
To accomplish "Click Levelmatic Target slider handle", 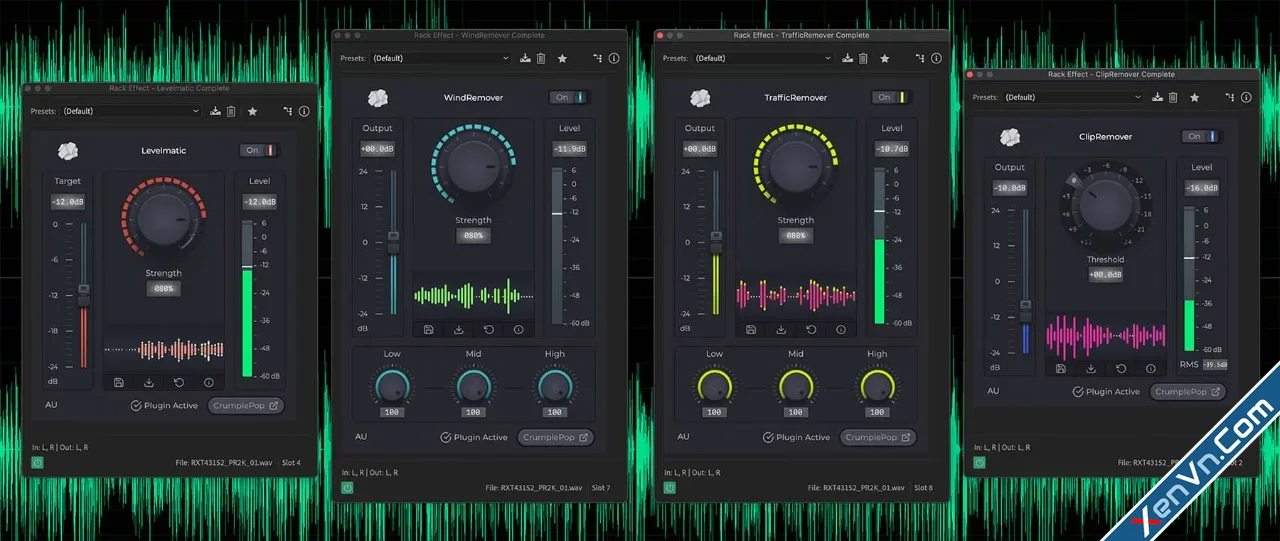I will coord(84,293).
